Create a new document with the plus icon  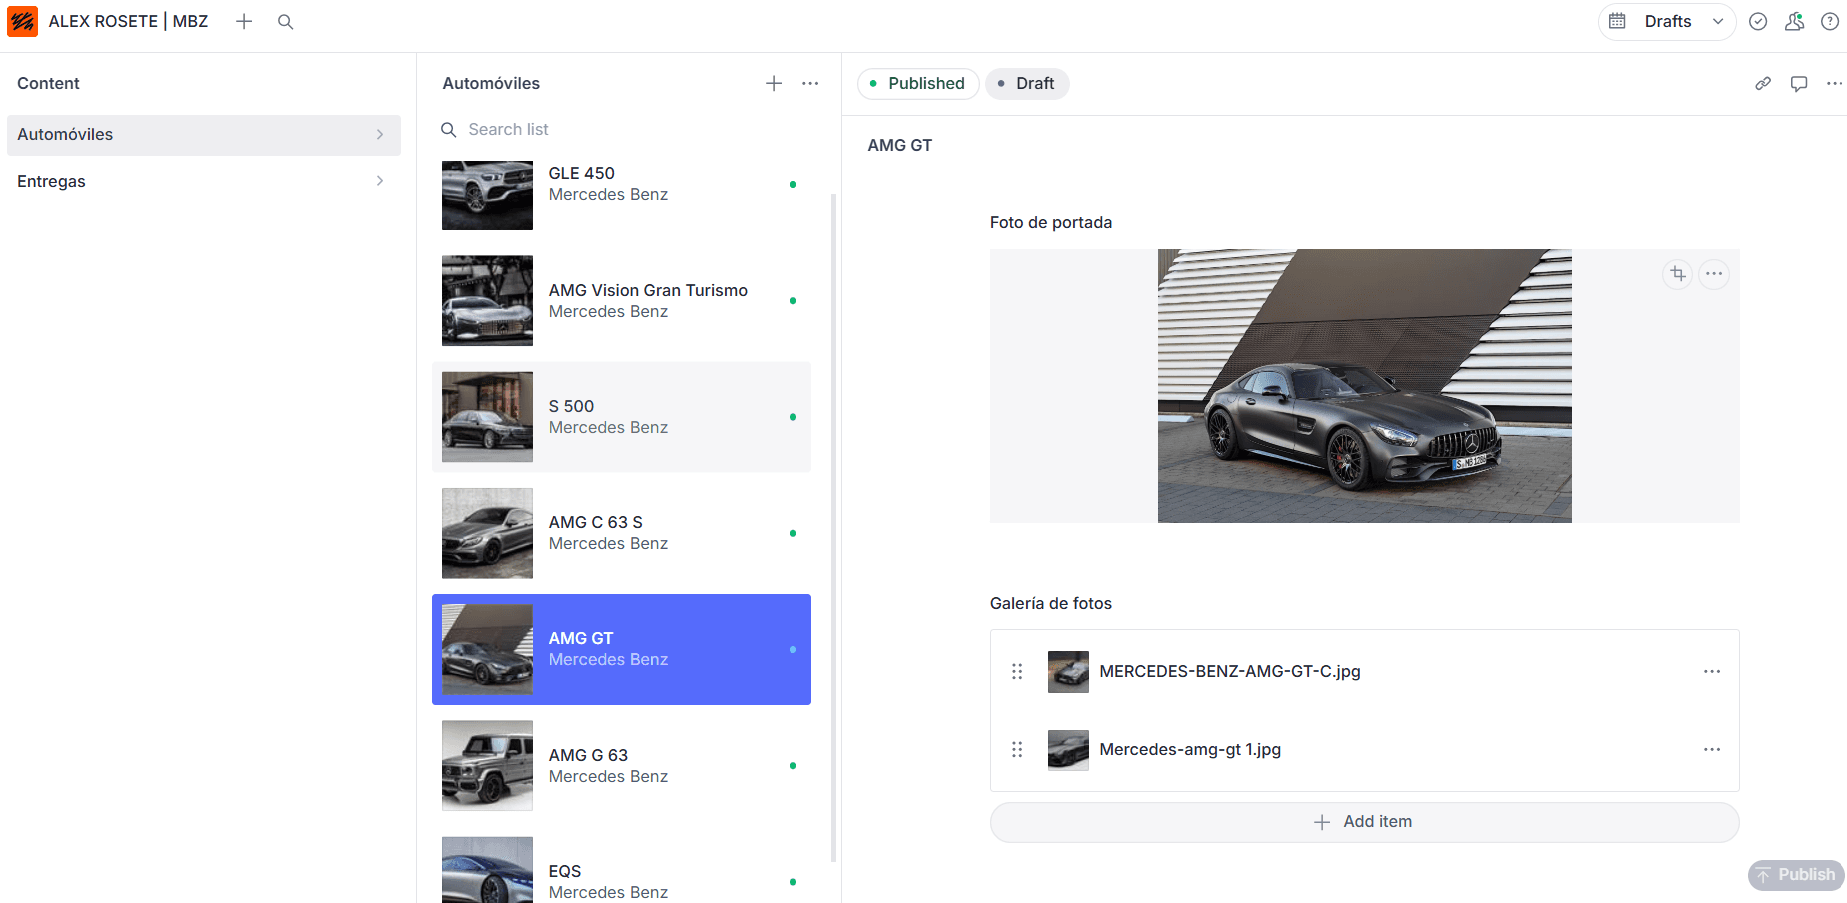(244, 21)
